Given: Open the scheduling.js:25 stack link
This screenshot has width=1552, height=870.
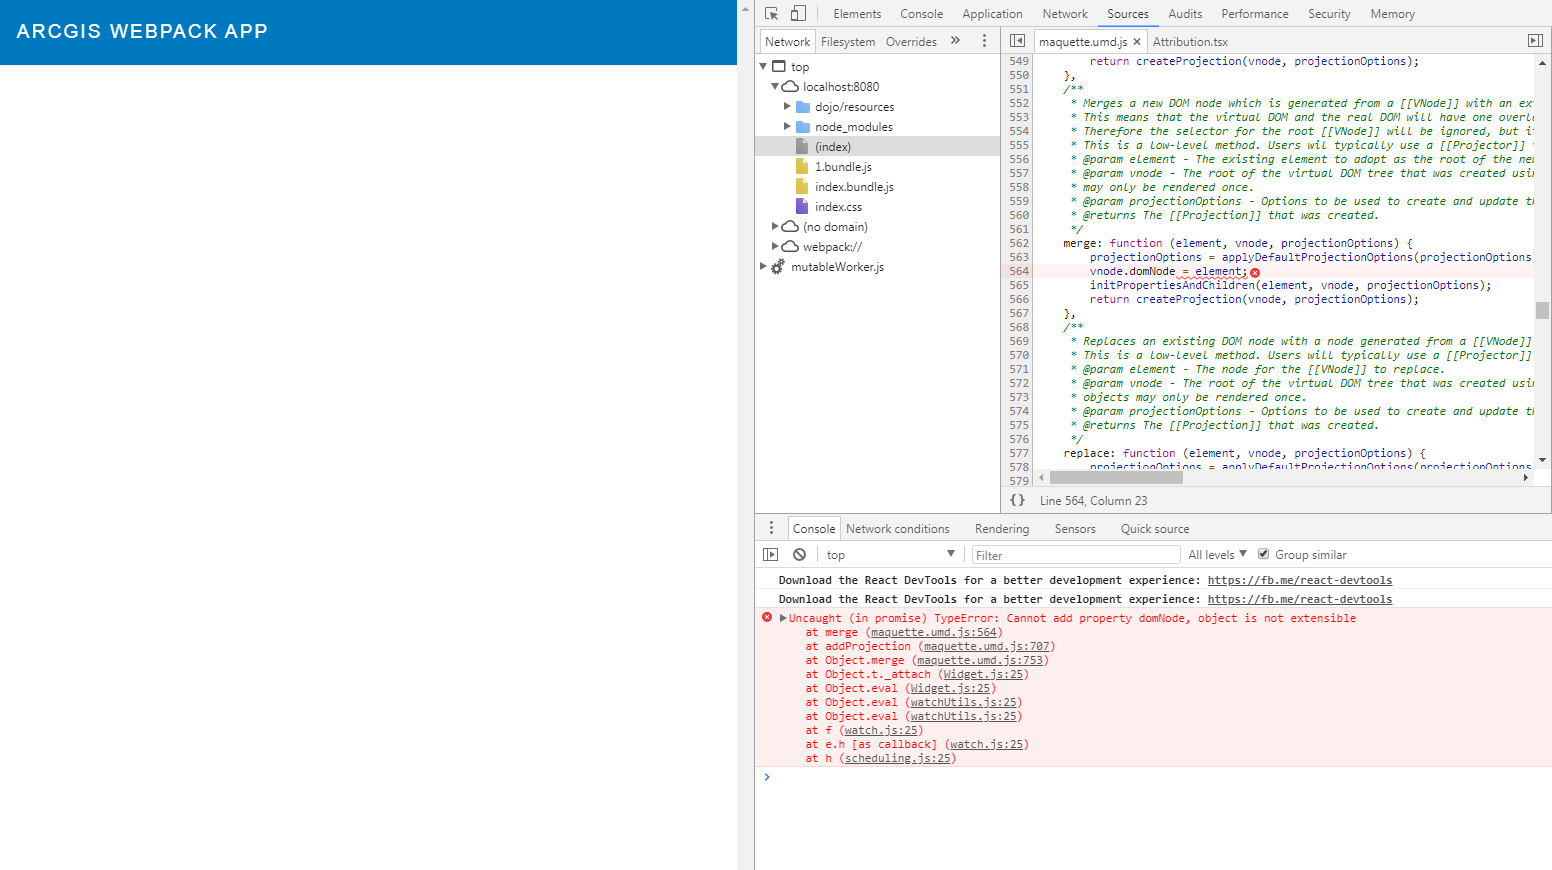Looking at the screenshot, I should tap(898, 758).
